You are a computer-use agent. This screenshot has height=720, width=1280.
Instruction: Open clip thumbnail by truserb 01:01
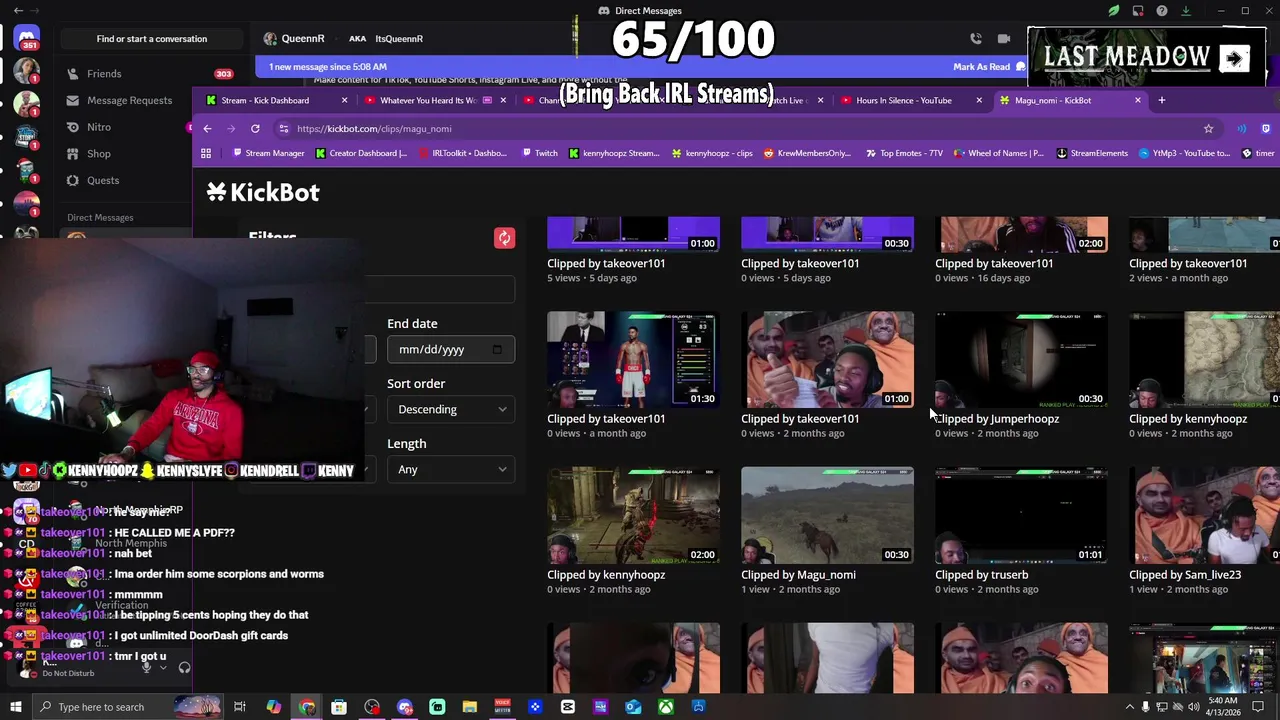1021,515
